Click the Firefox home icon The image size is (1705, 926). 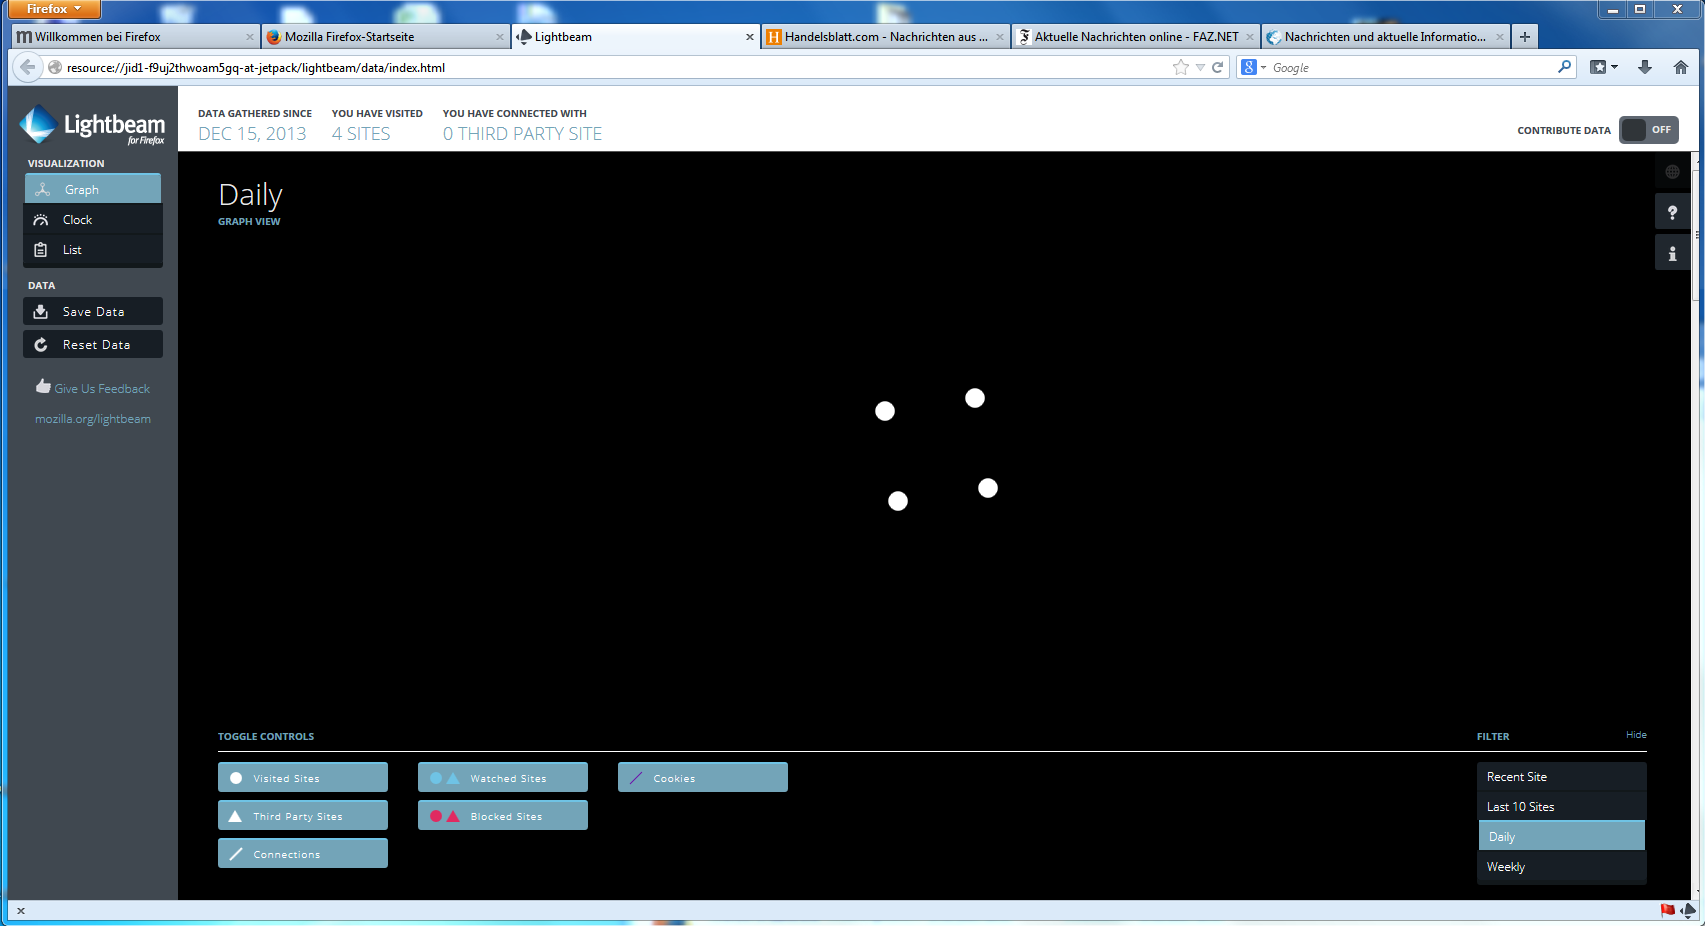1681,67
